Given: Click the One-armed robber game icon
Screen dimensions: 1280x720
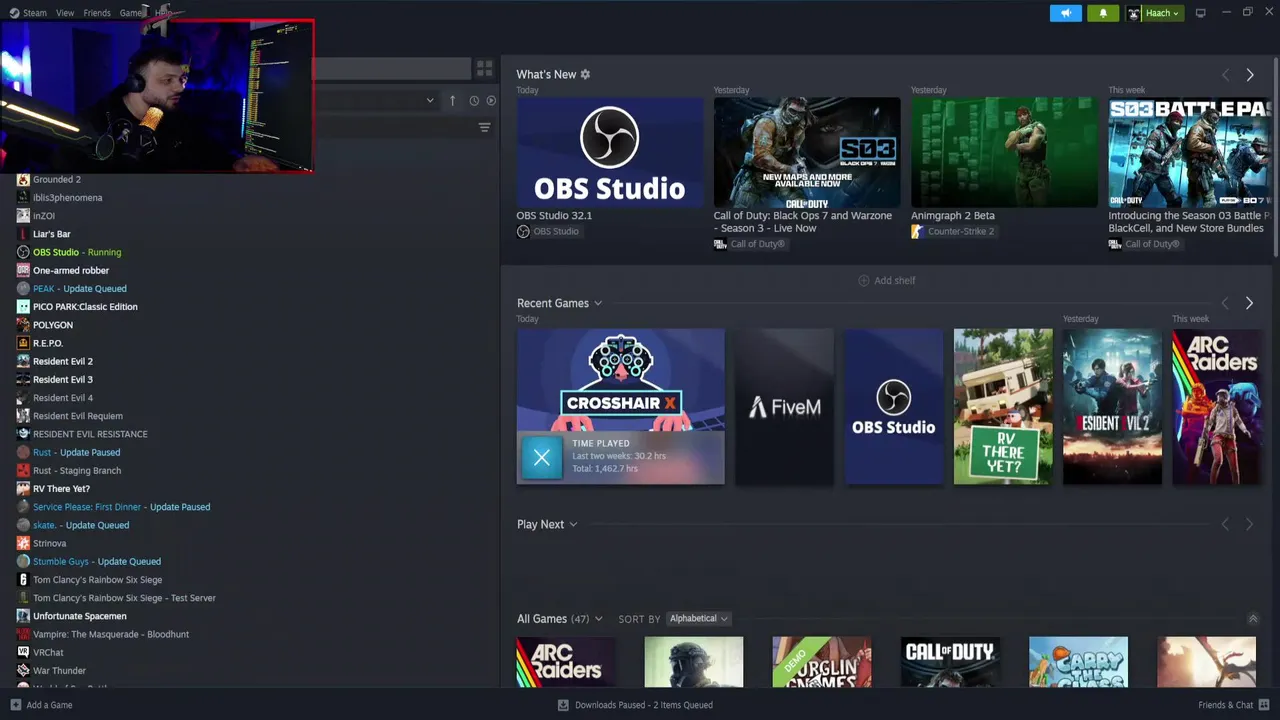Looking at the screenshot, I should click(23, 271).
